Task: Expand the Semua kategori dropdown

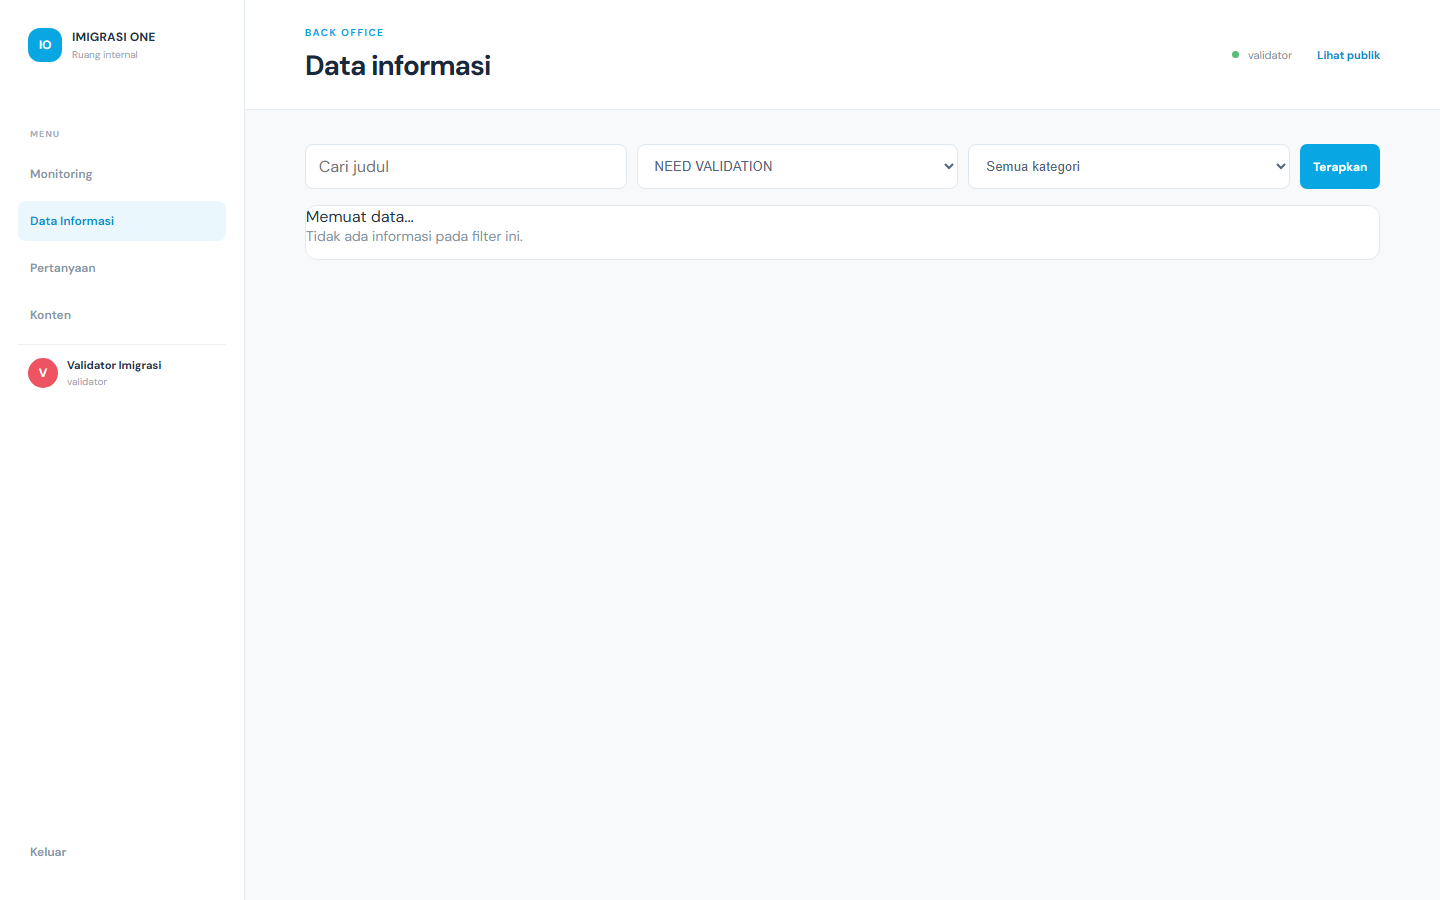Action: (1129, 167)
